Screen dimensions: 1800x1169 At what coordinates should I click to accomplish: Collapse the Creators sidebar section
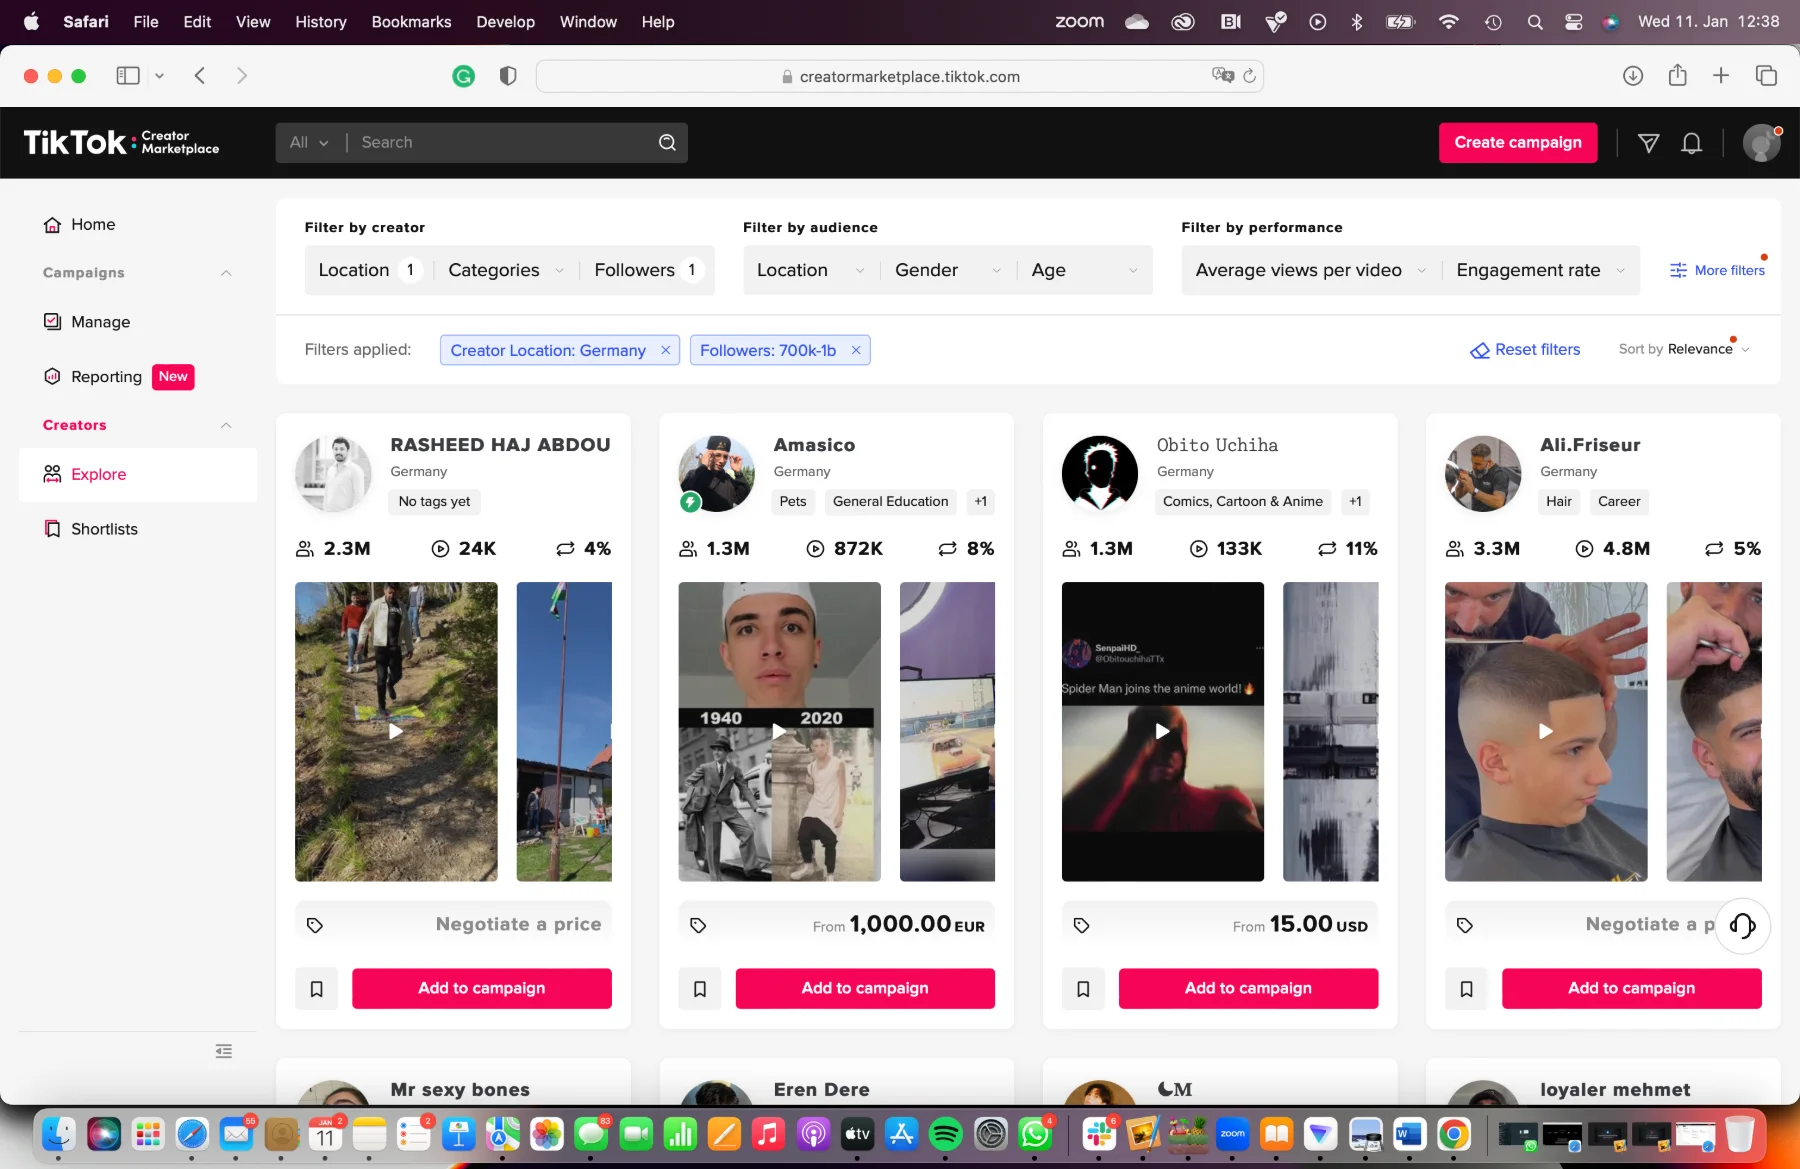pyautogui.click(x=226, y=425)
